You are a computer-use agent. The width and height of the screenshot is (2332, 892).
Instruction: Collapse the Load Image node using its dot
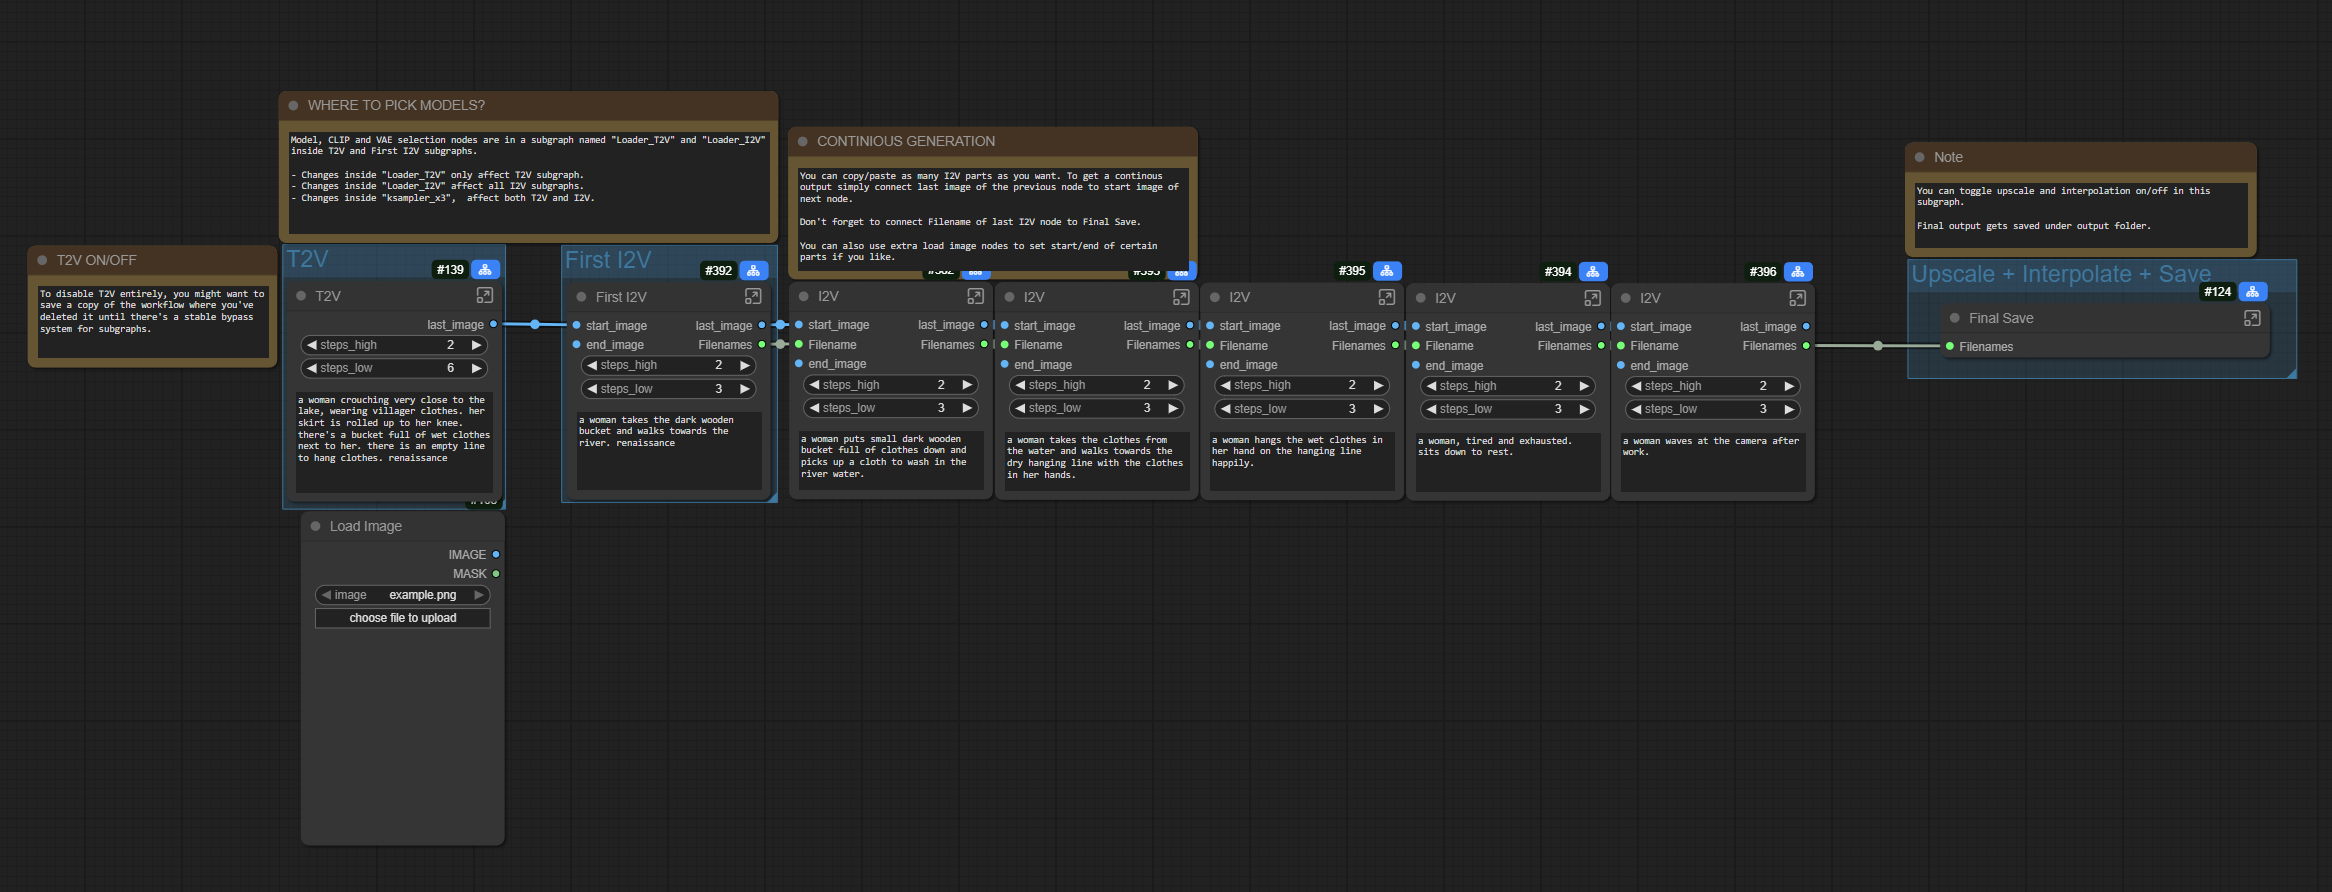316,527
